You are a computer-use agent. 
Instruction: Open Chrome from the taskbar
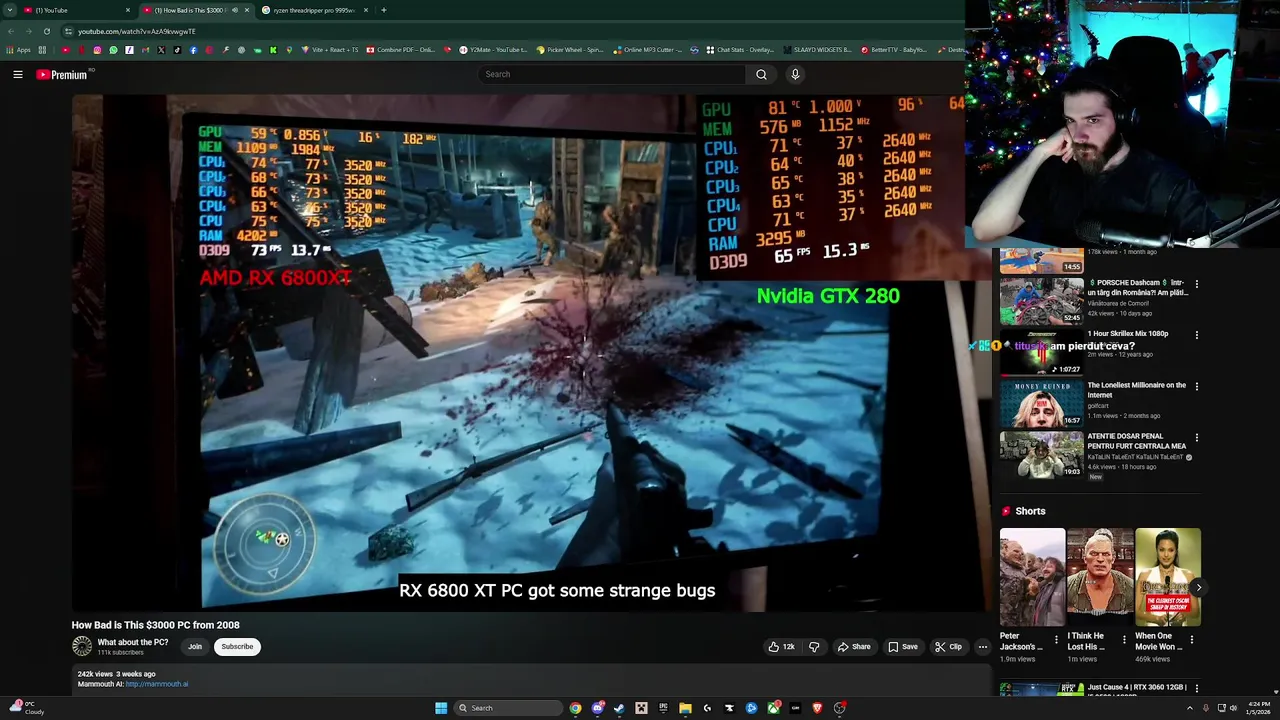(576, 708)
